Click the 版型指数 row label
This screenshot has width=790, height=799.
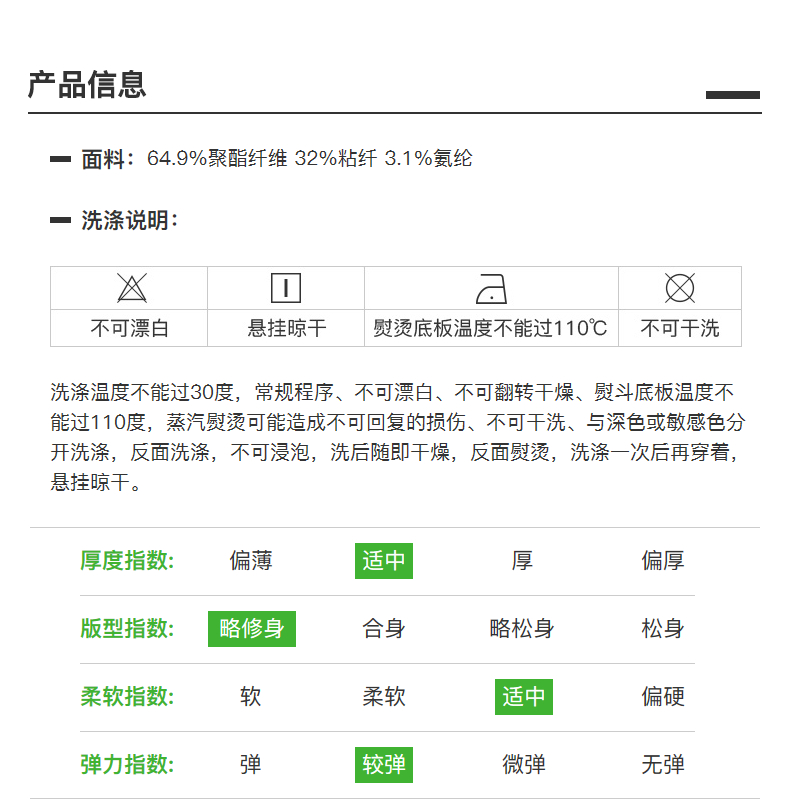click(127, 628)
